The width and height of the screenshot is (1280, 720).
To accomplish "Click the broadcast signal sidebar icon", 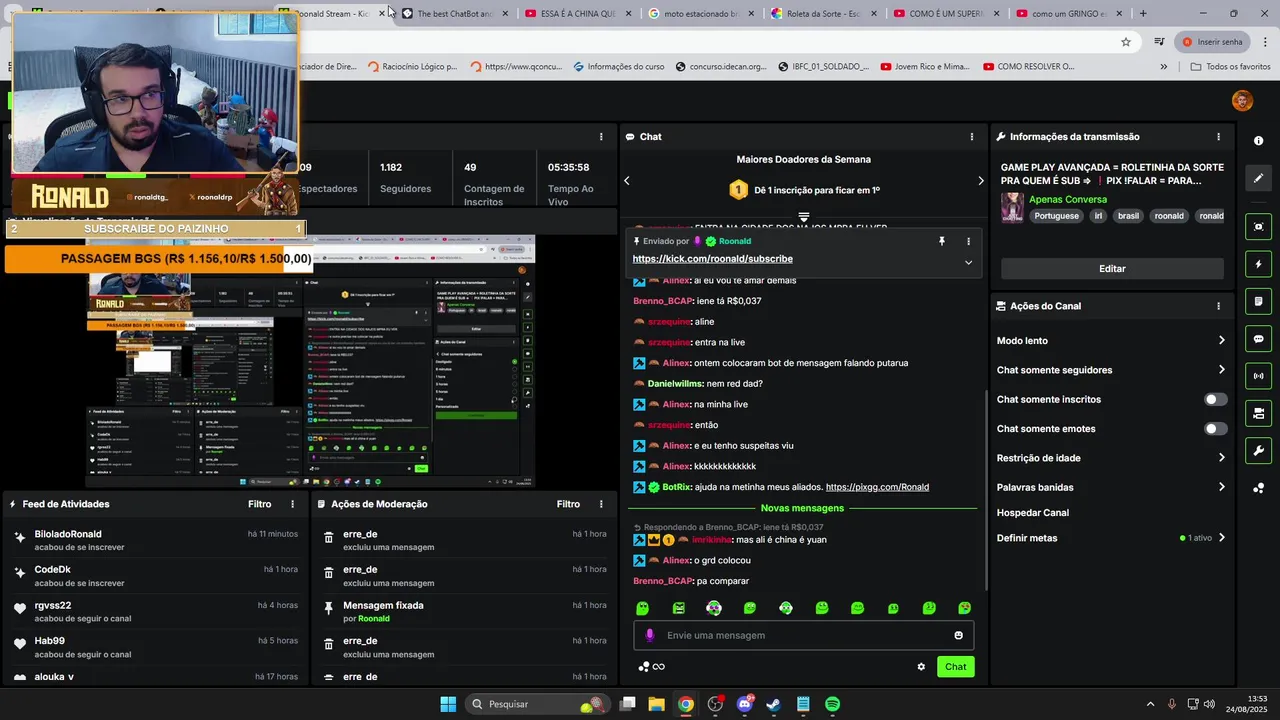I will 1258,376.
